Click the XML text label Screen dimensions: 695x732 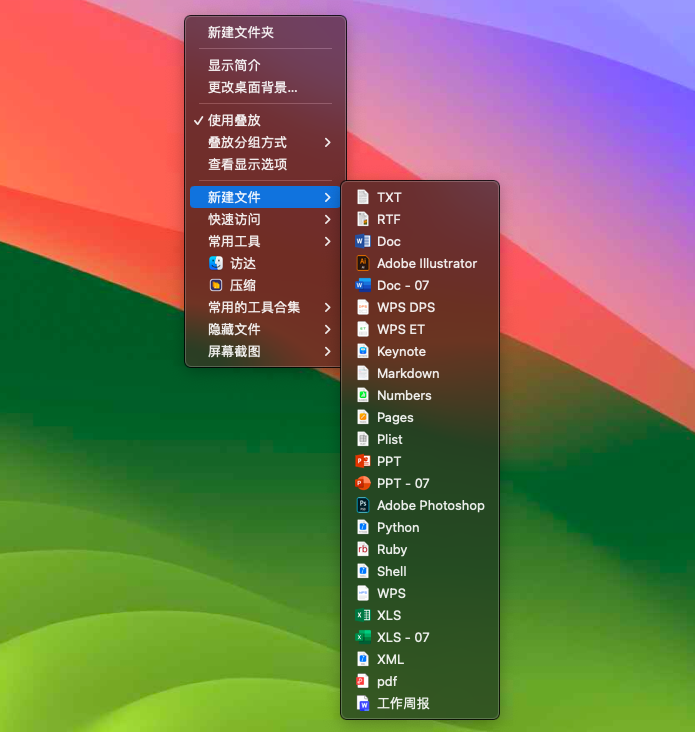pos(390,659)
